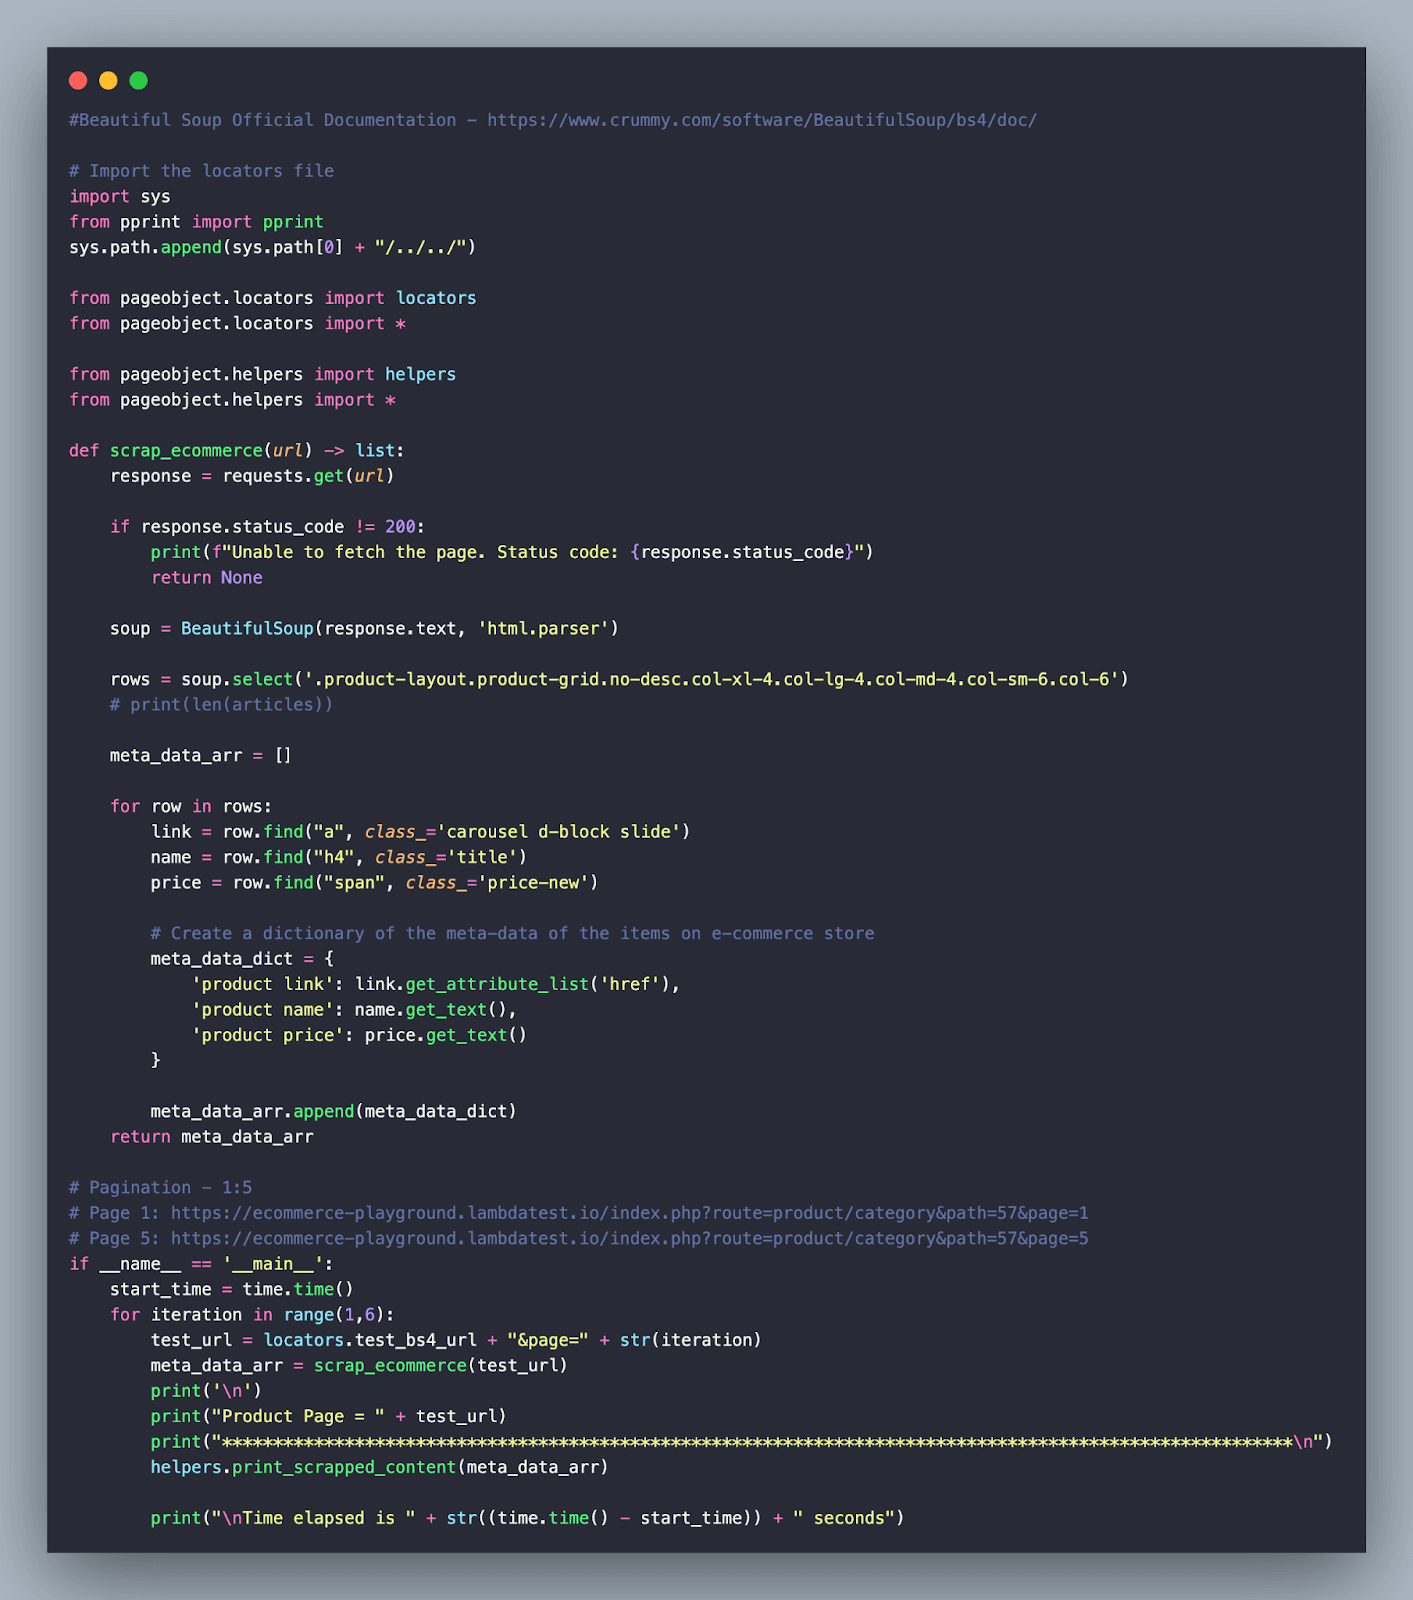This screenshot has width=1413, height=1600.
Task: Click the print('\n') line
Action: pyautogui.click(x=206, y=1392)
